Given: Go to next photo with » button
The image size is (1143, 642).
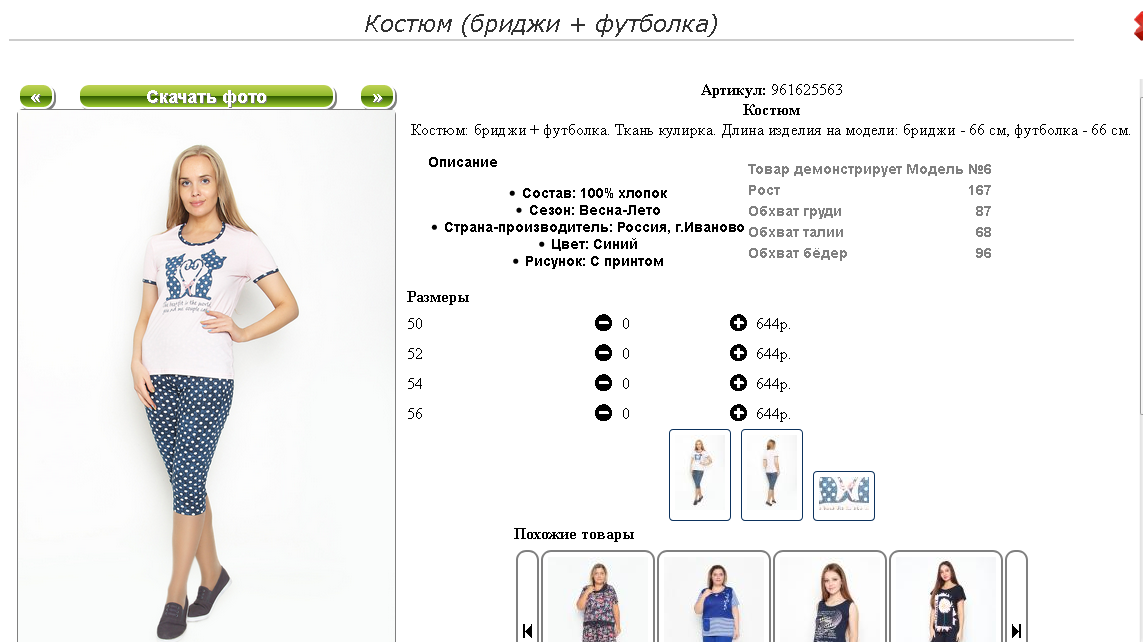Looking at the screenshot, I should [x=378, y=97].
